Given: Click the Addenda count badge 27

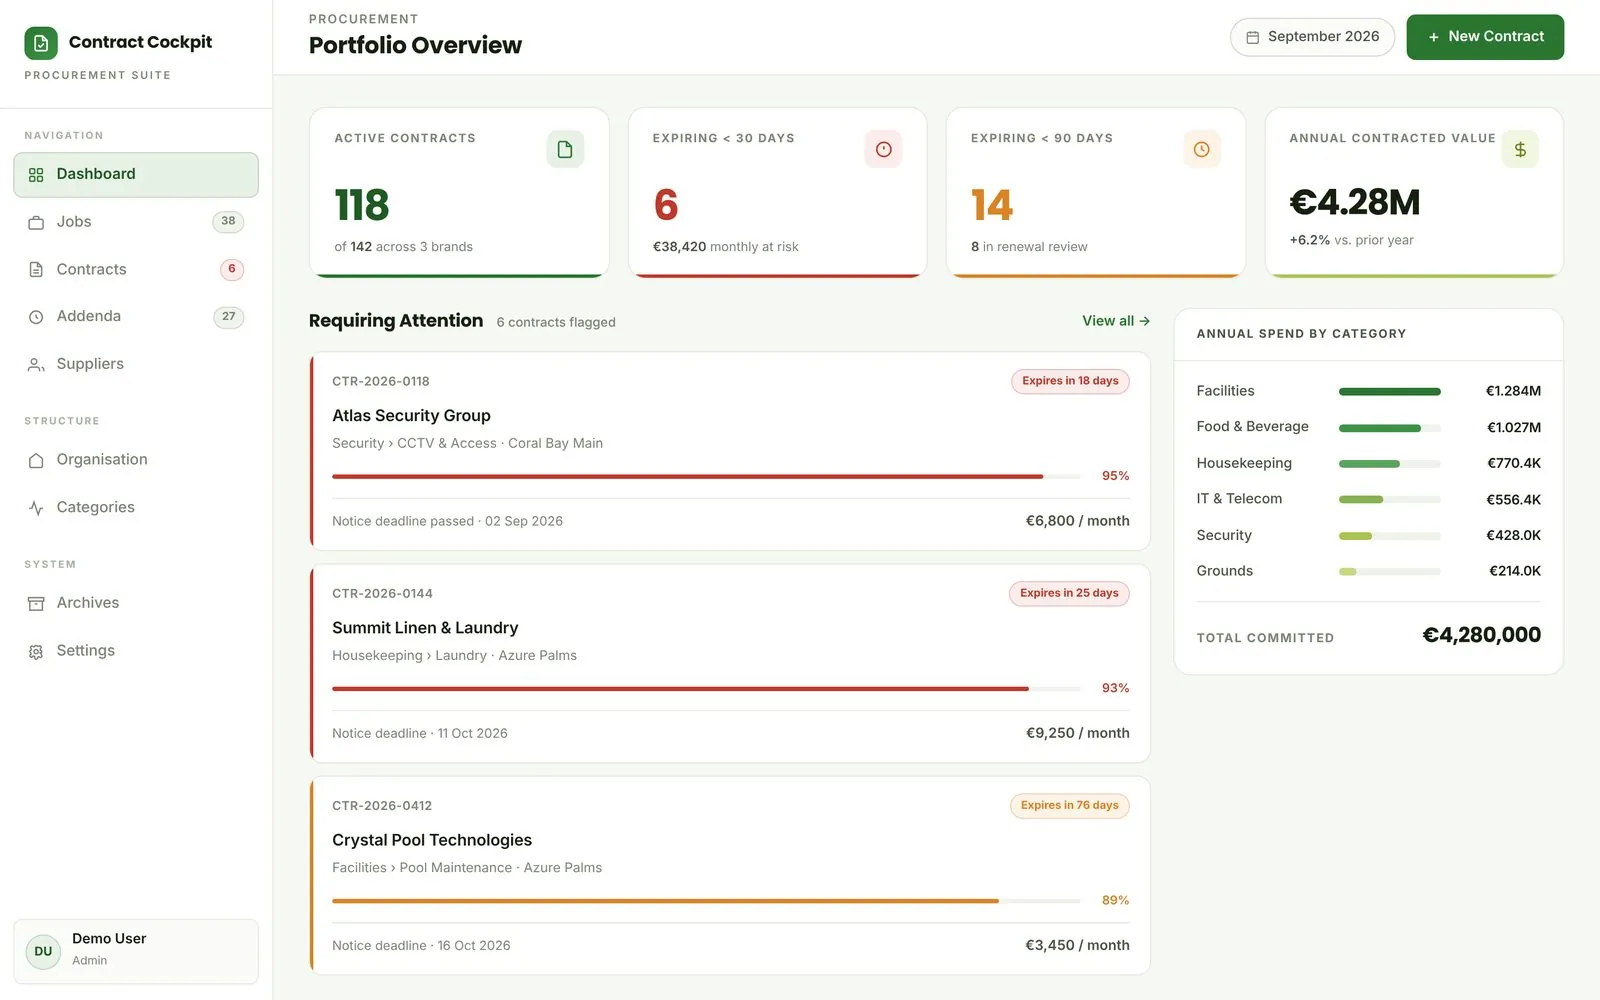Looking at the screenshot, I should (228, 317).
